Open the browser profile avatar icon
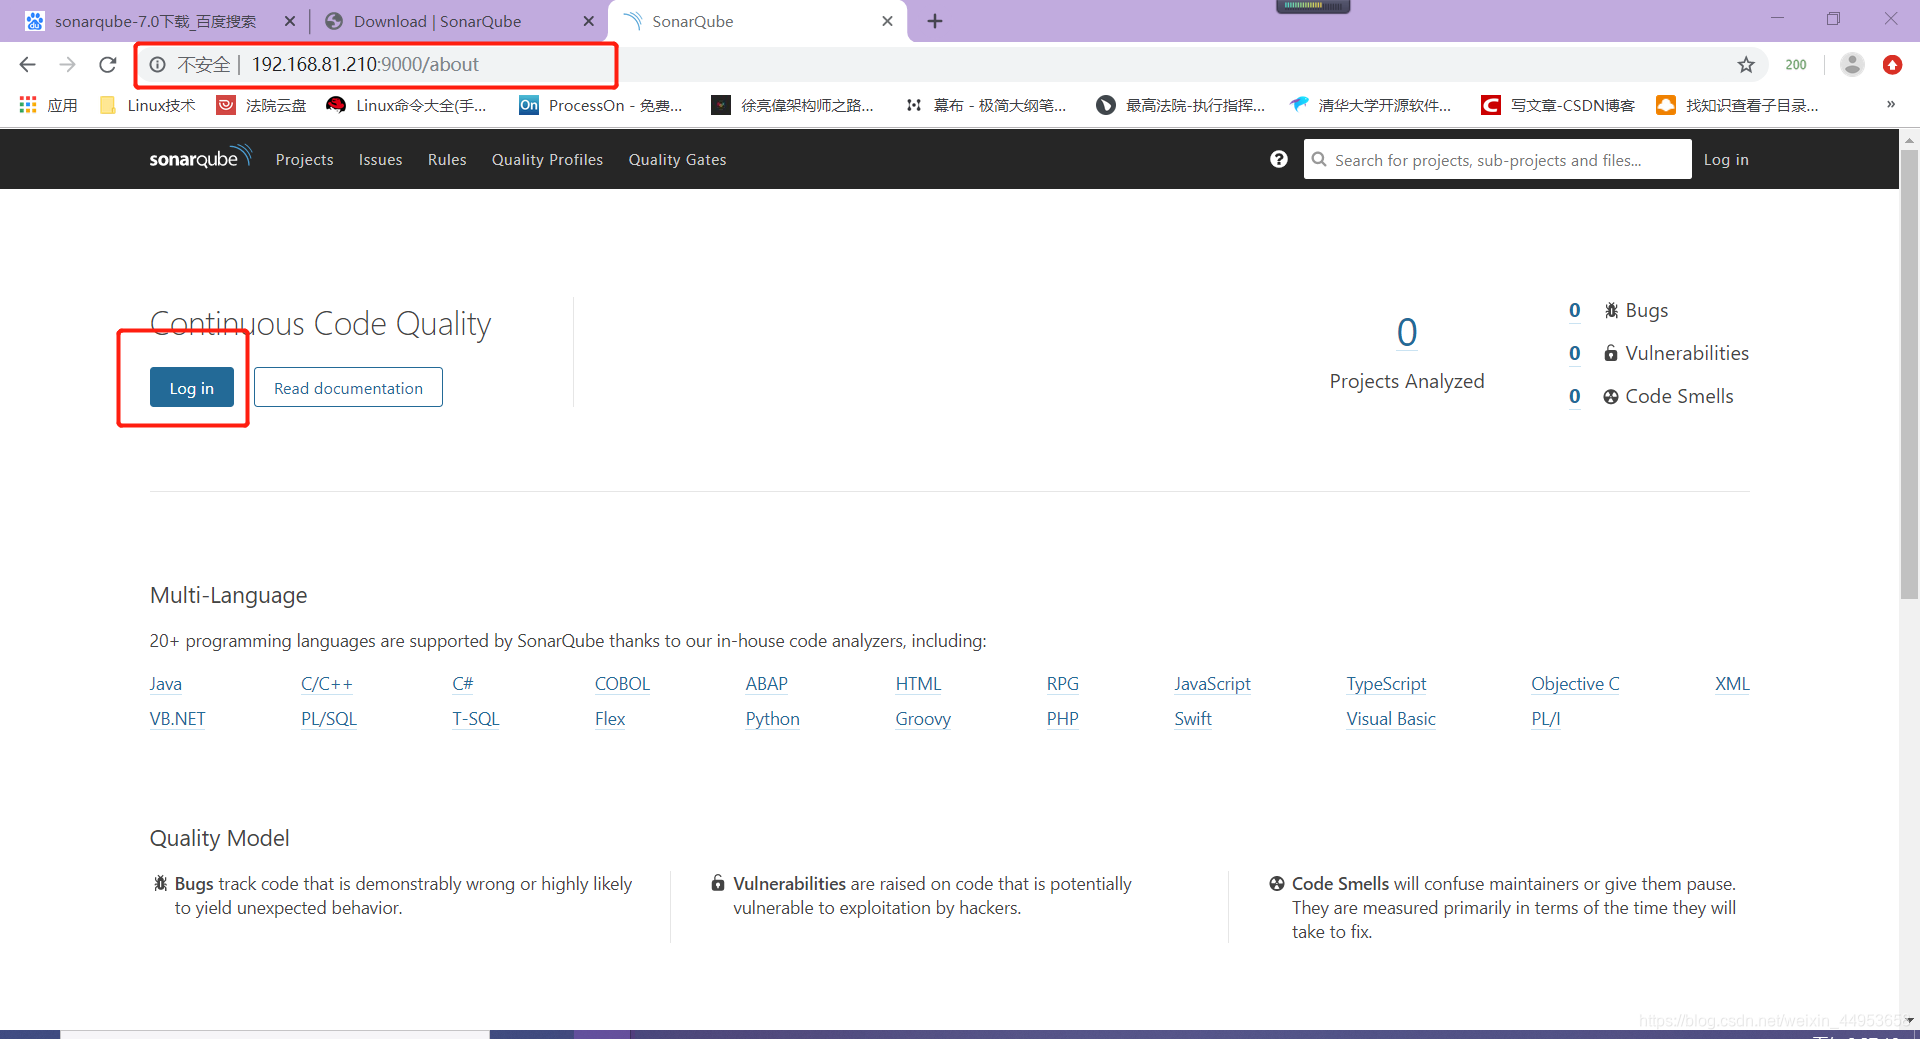 coord(1852,65)
